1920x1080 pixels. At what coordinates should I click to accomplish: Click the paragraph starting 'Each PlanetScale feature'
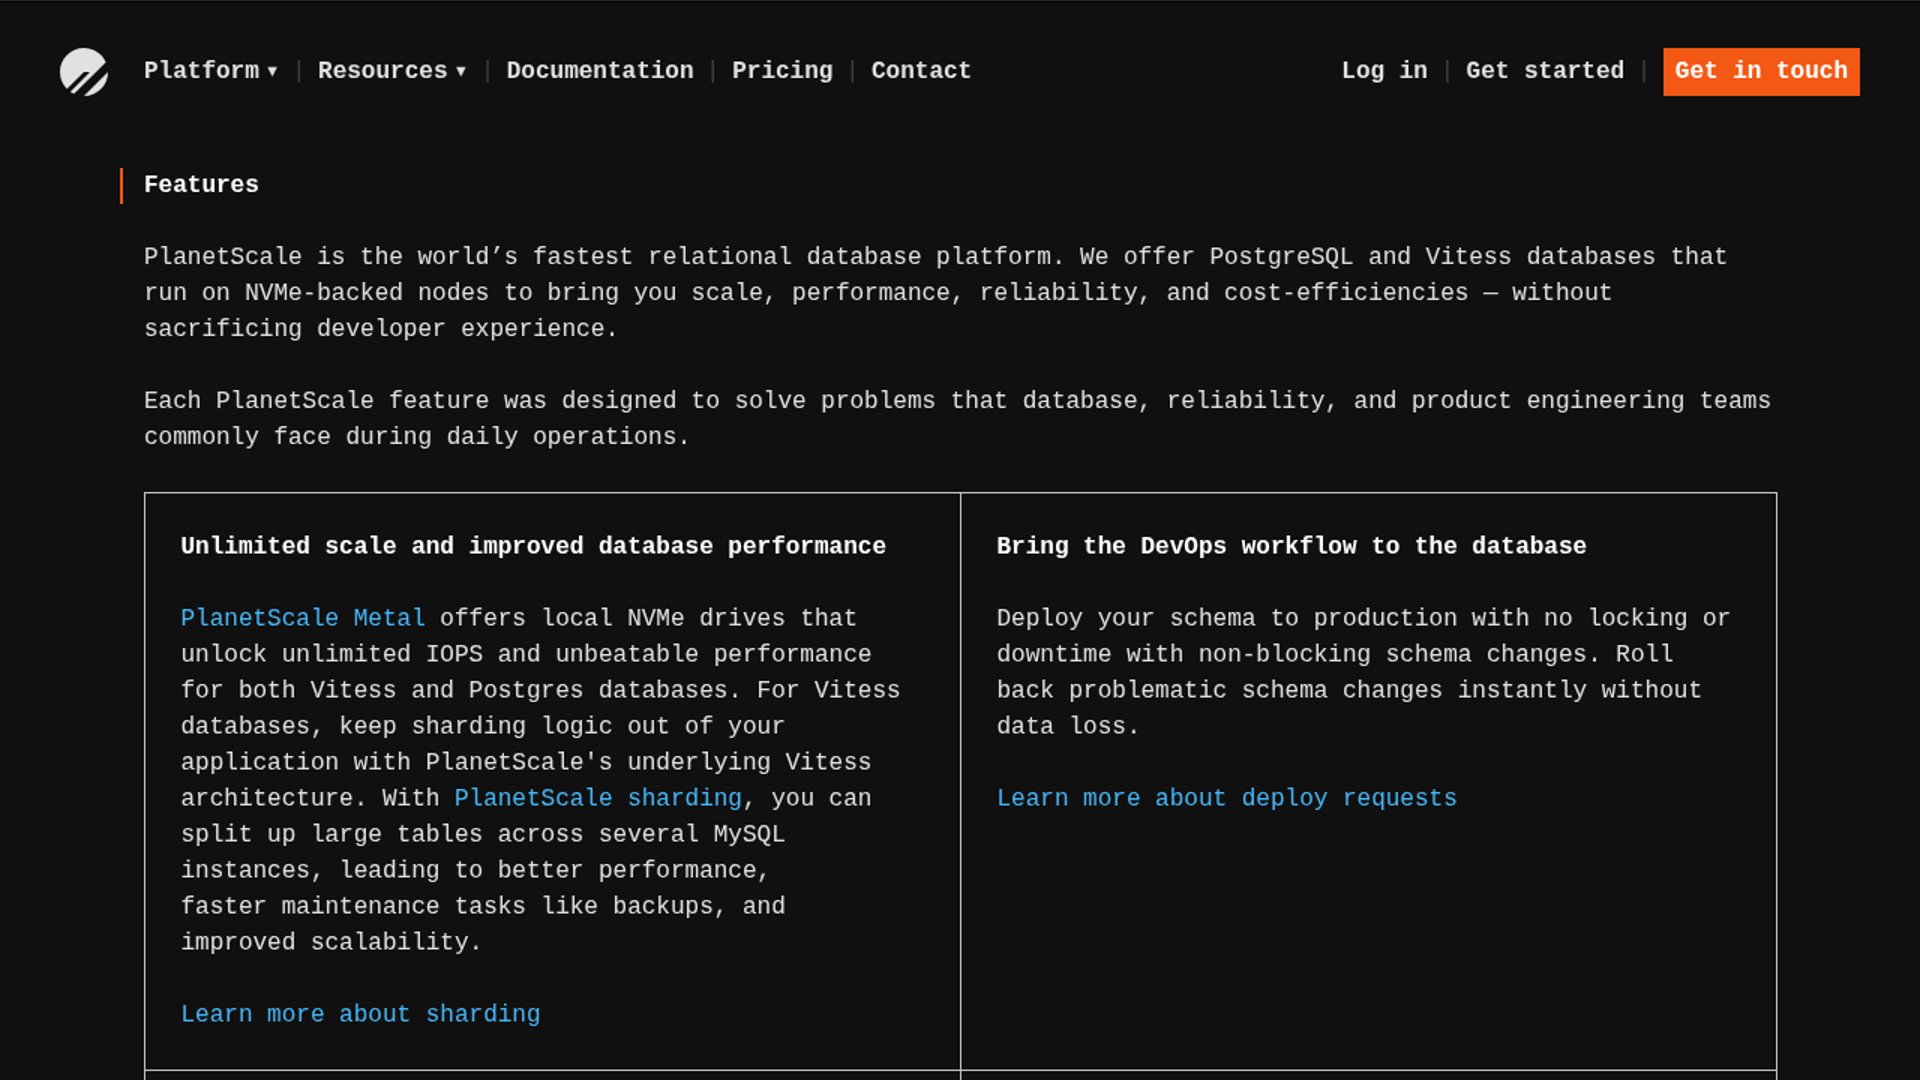957,419
